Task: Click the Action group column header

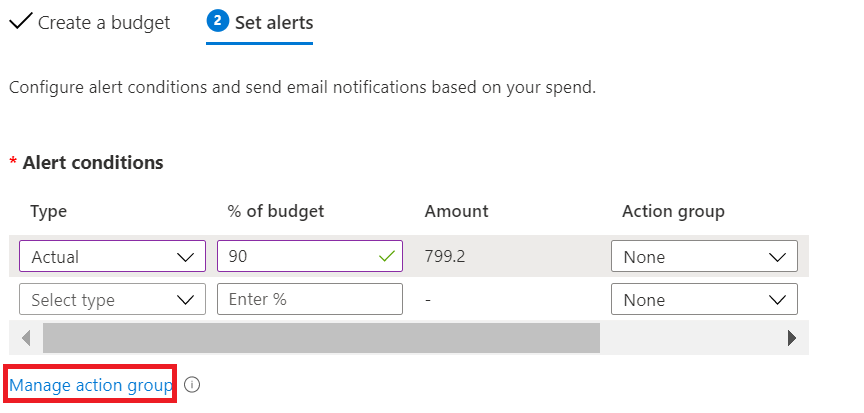Action: pos(673,211)
